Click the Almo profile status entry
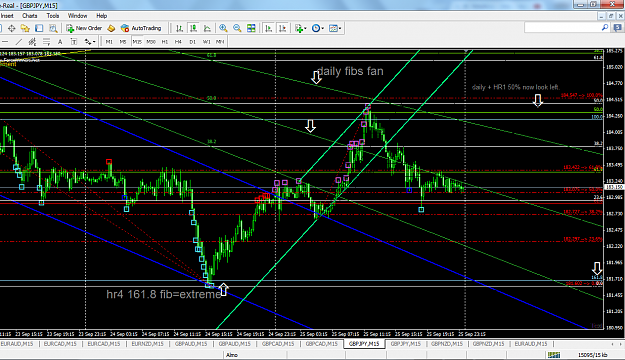 tap(232, 355)
